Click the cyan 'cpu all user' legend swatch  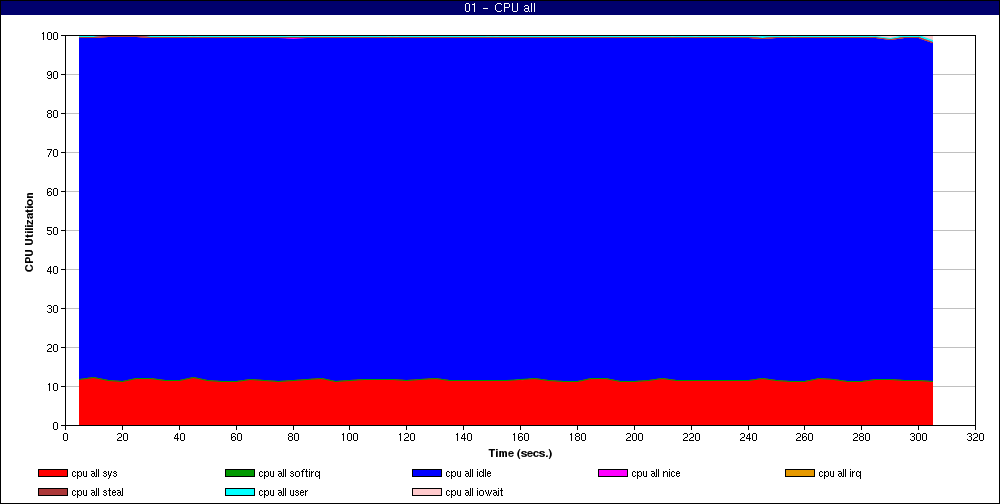[239, 492]
